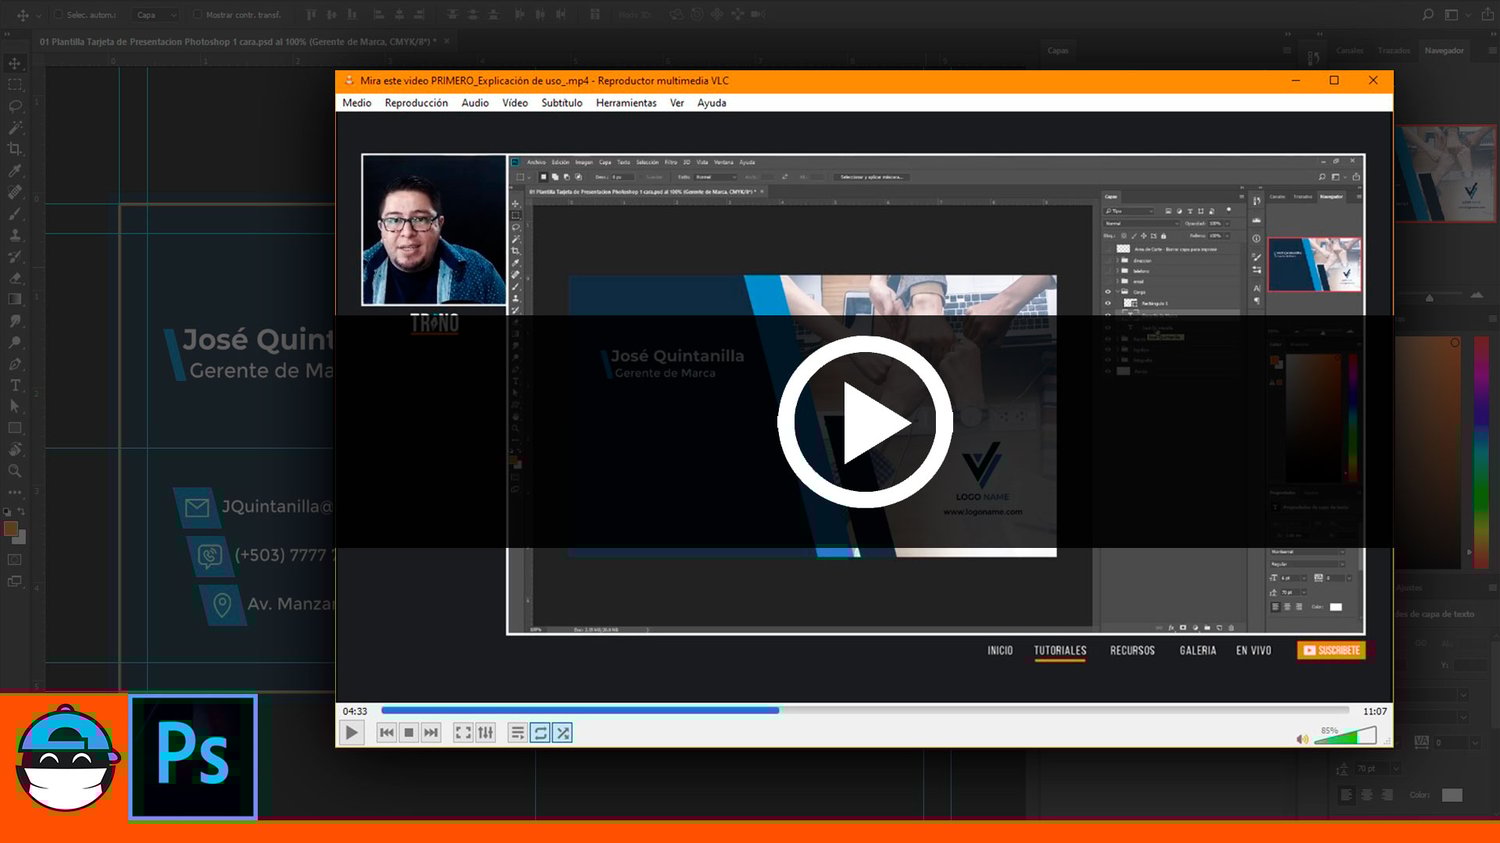The image size is (1500, 843).
Task: Expand the direccion layer group in video
Action: [1117, 260]
